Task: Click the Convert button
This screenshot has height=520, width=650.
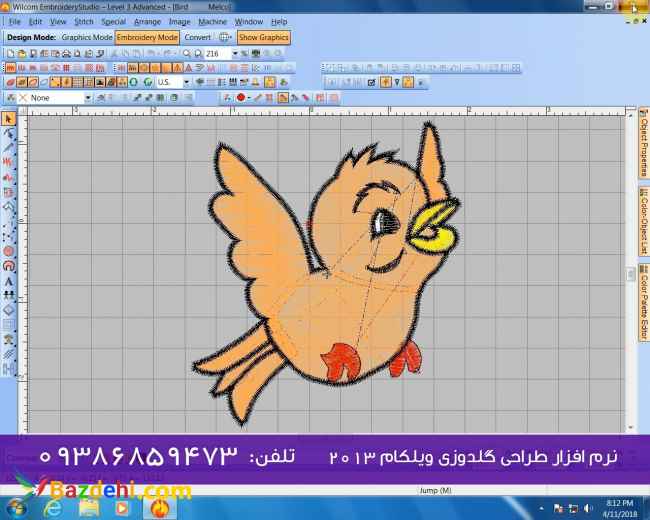Action: pos(198,38)
